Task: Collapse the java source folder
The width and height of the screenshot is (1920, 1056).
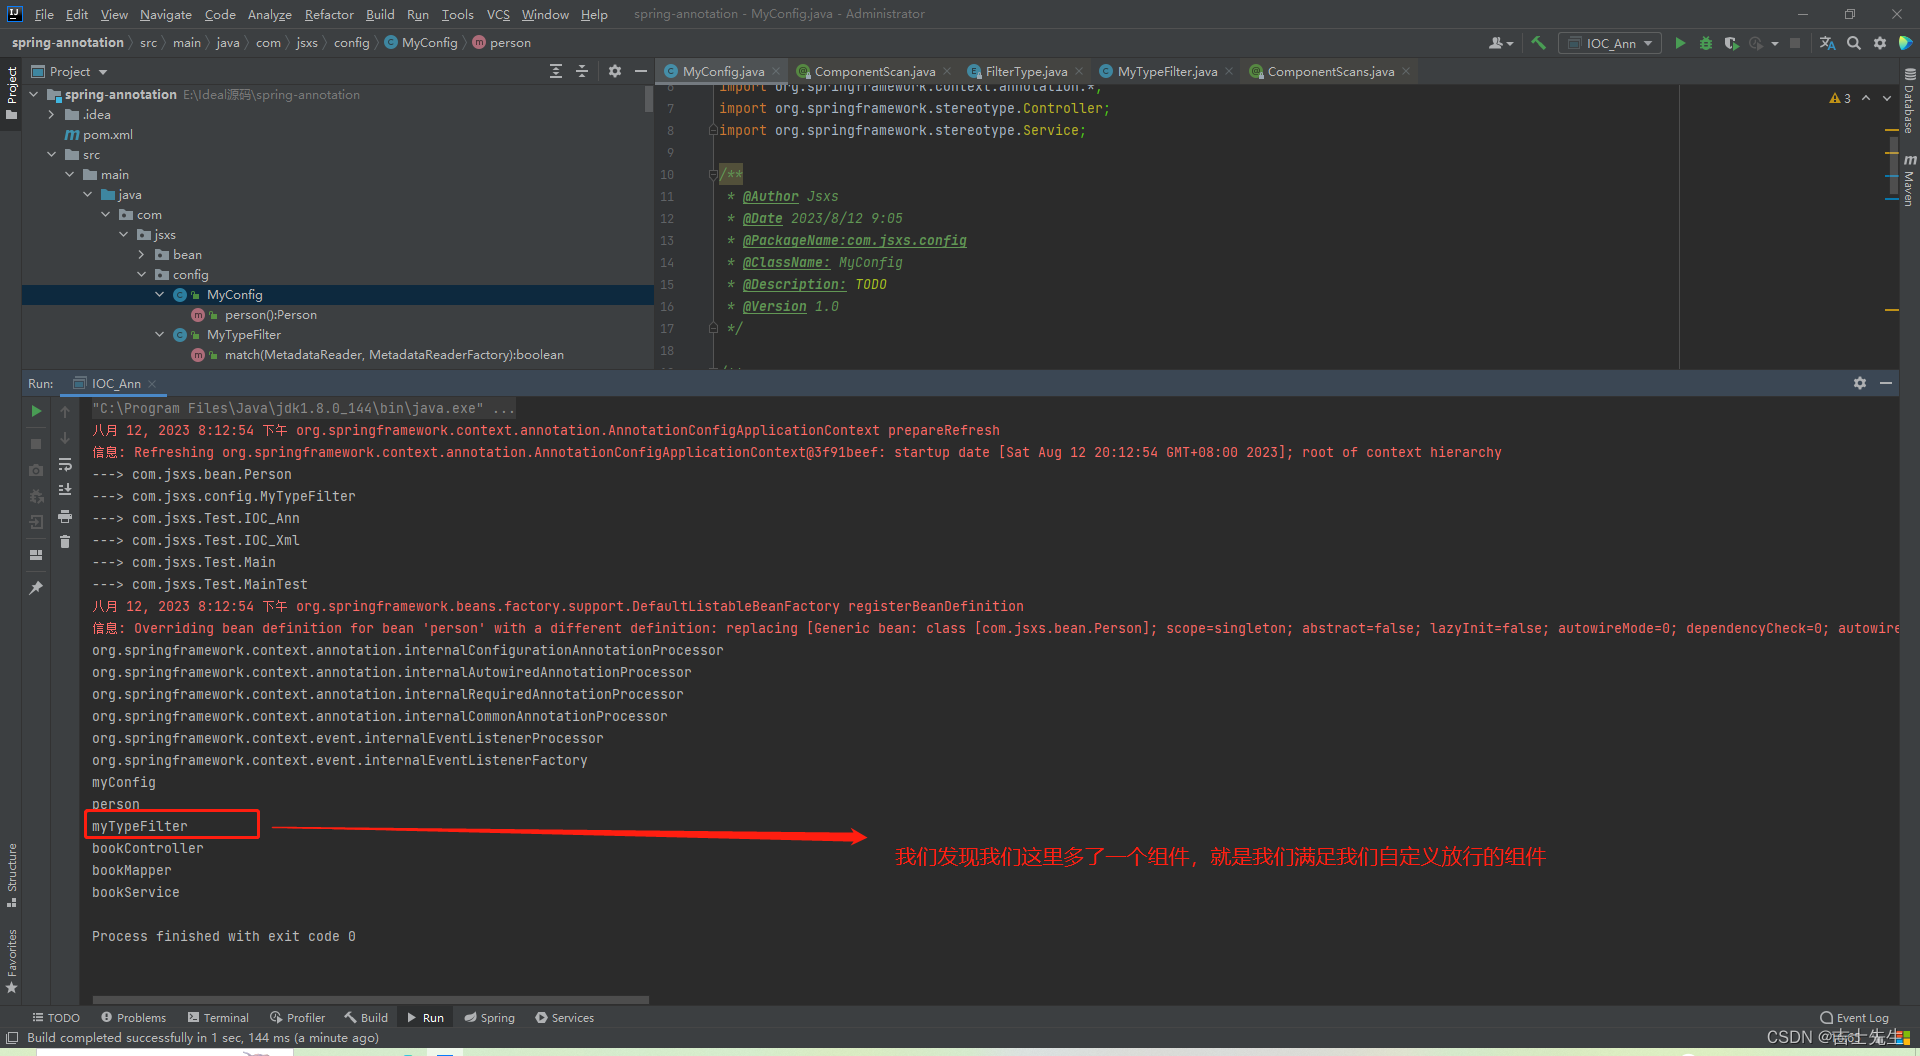Action: pyautogui.click(x=87, y=195)
